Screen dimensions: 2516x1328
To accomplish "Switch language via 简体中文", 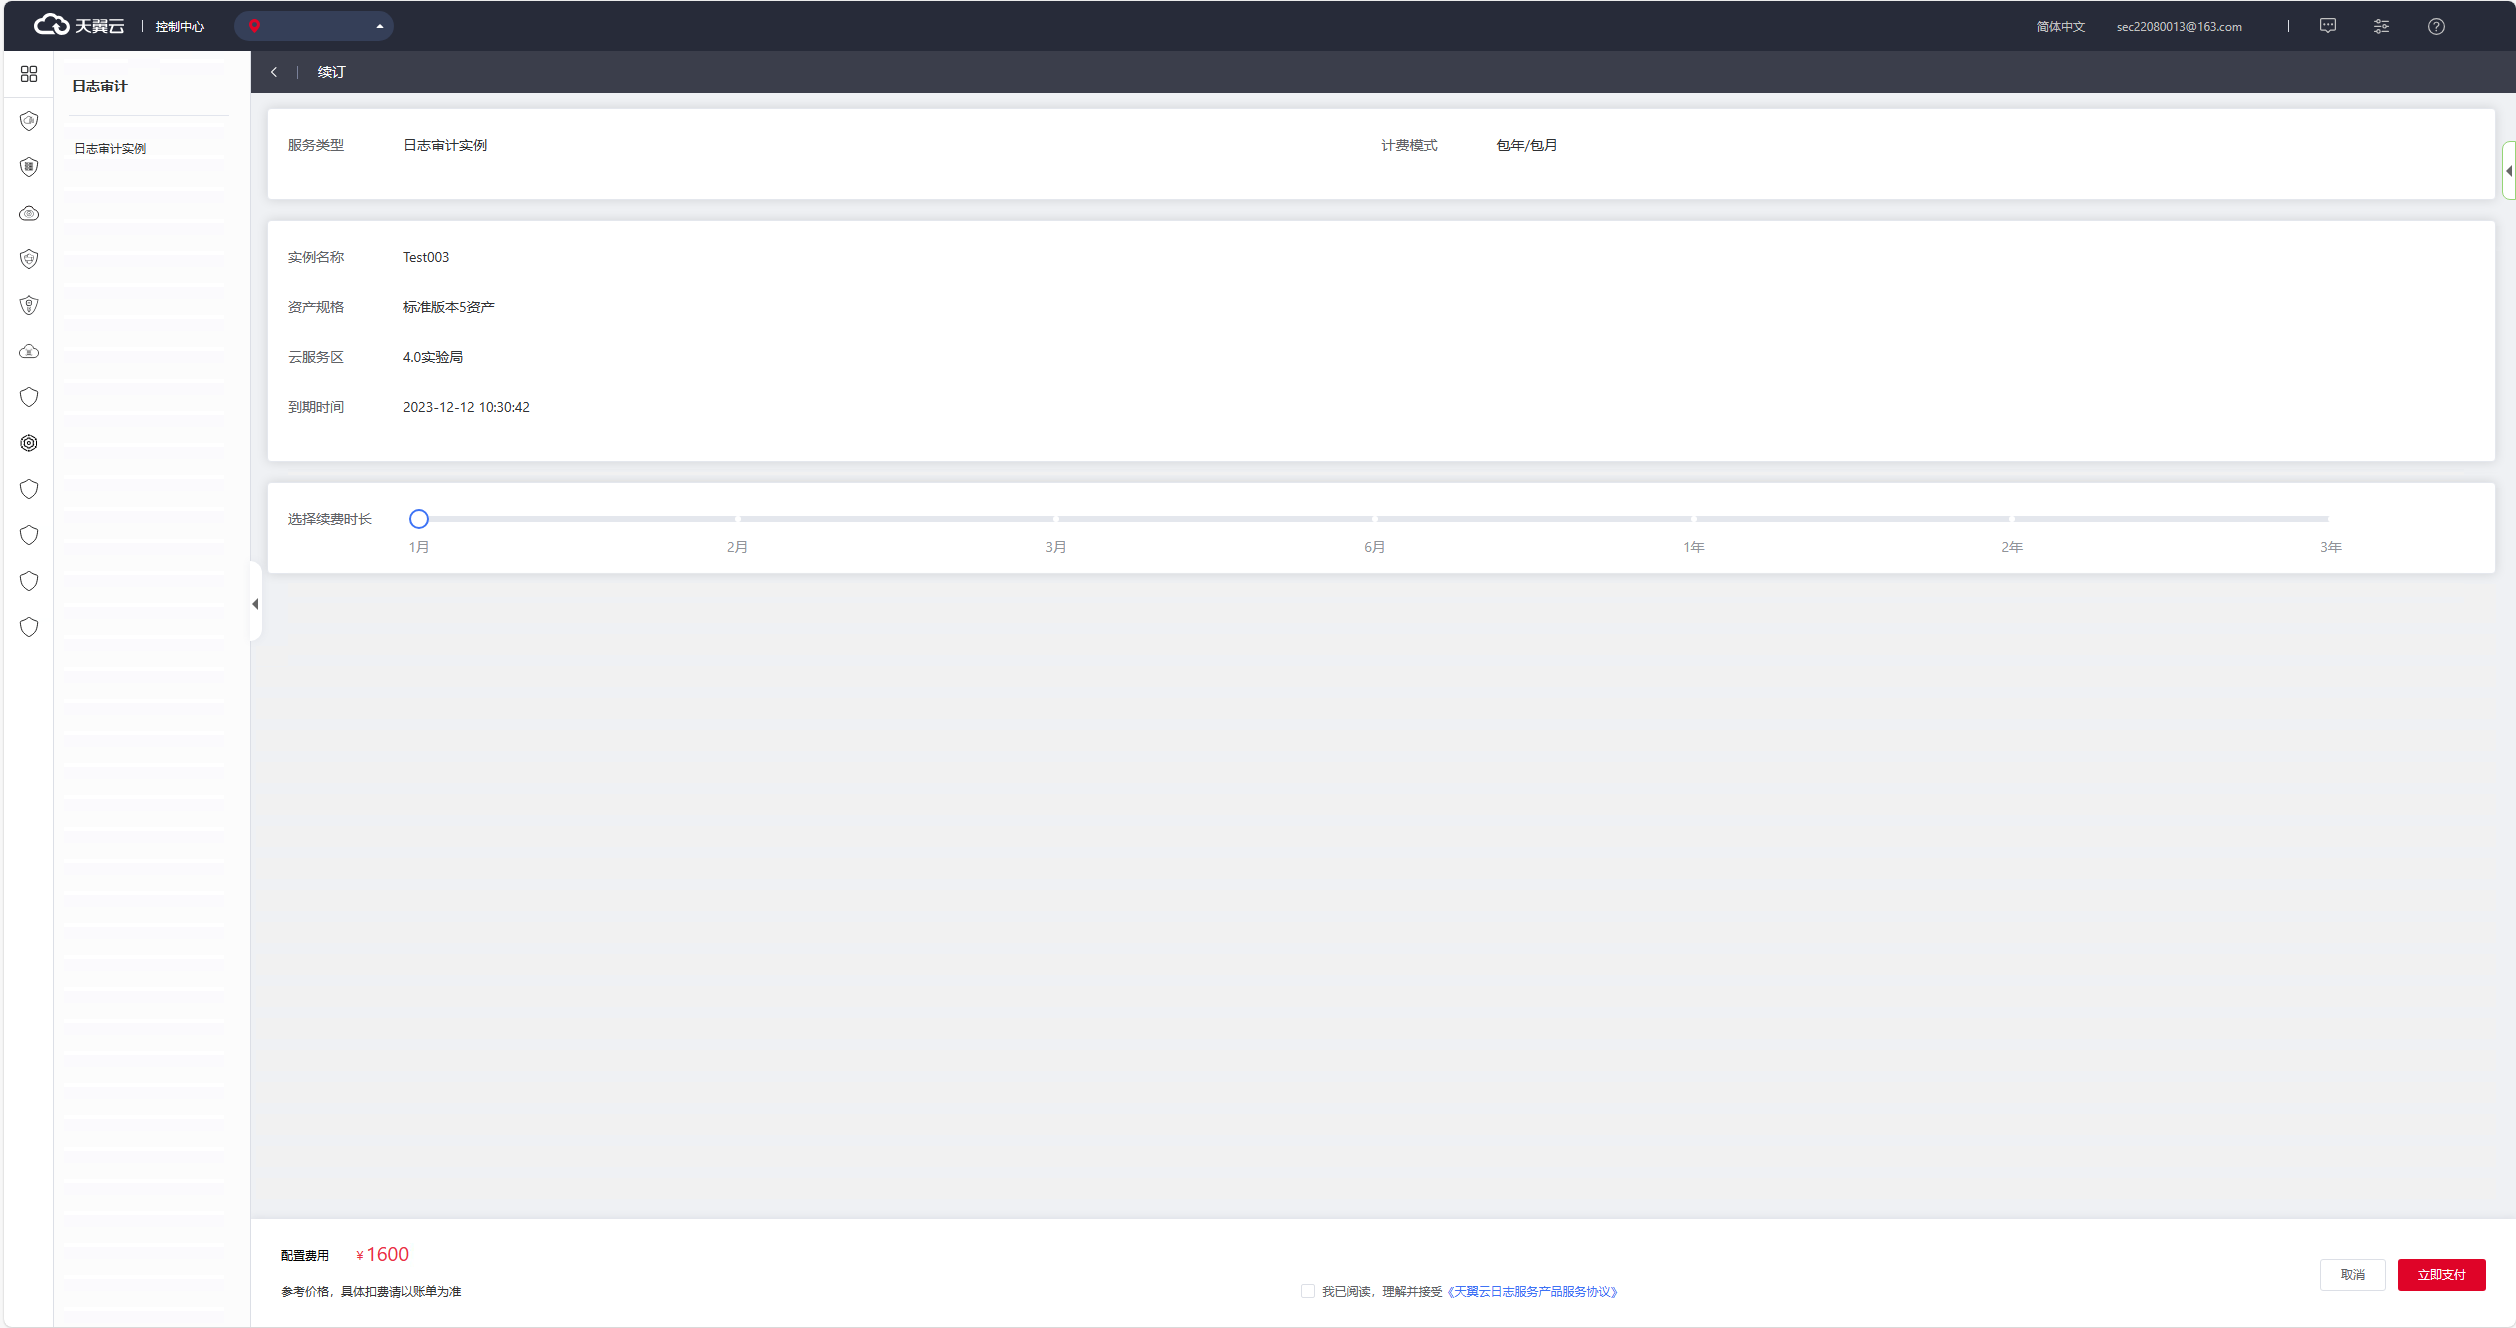I will [x=2060, y=27].
